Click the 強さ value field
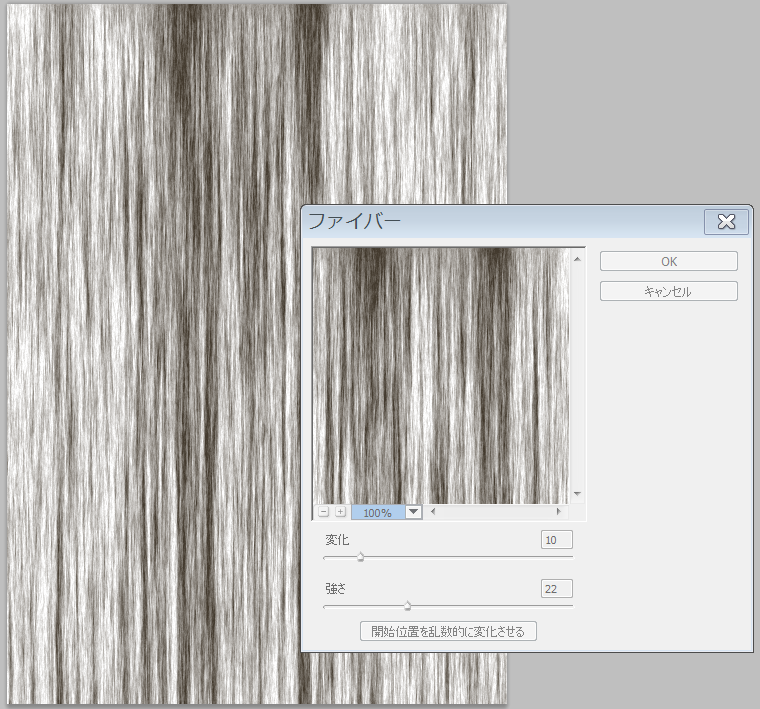This screenshot has width=760, height=709. 556,589
